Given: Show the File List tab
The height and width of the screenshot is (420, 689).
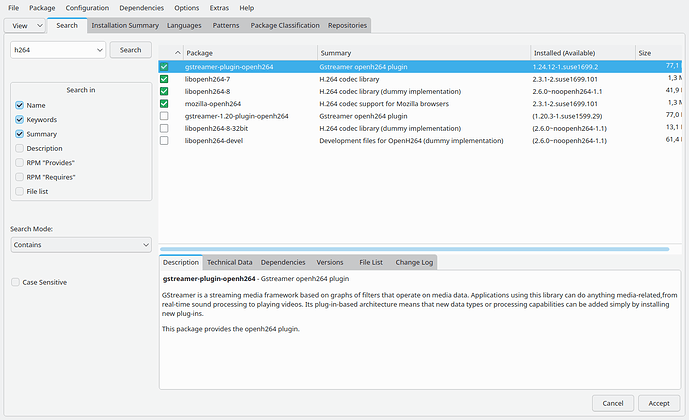Looking at the screenshot, I should coord(371,262).
